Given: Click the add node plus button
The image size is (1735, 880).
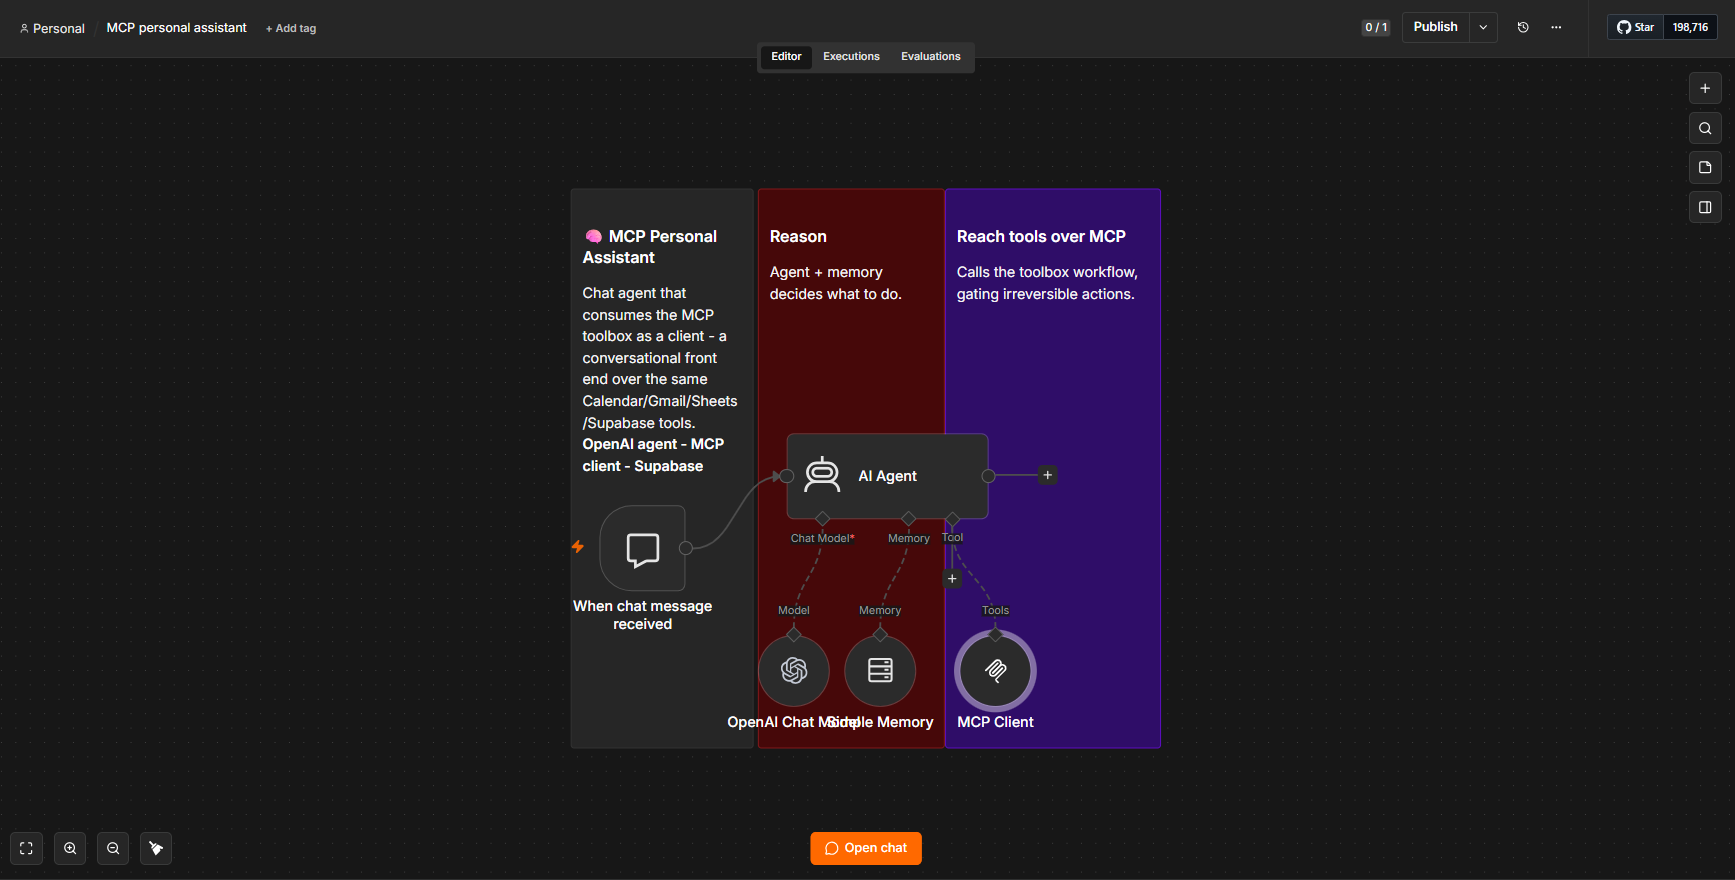Looking at the screenshot, I should [x=1705, y=88].
